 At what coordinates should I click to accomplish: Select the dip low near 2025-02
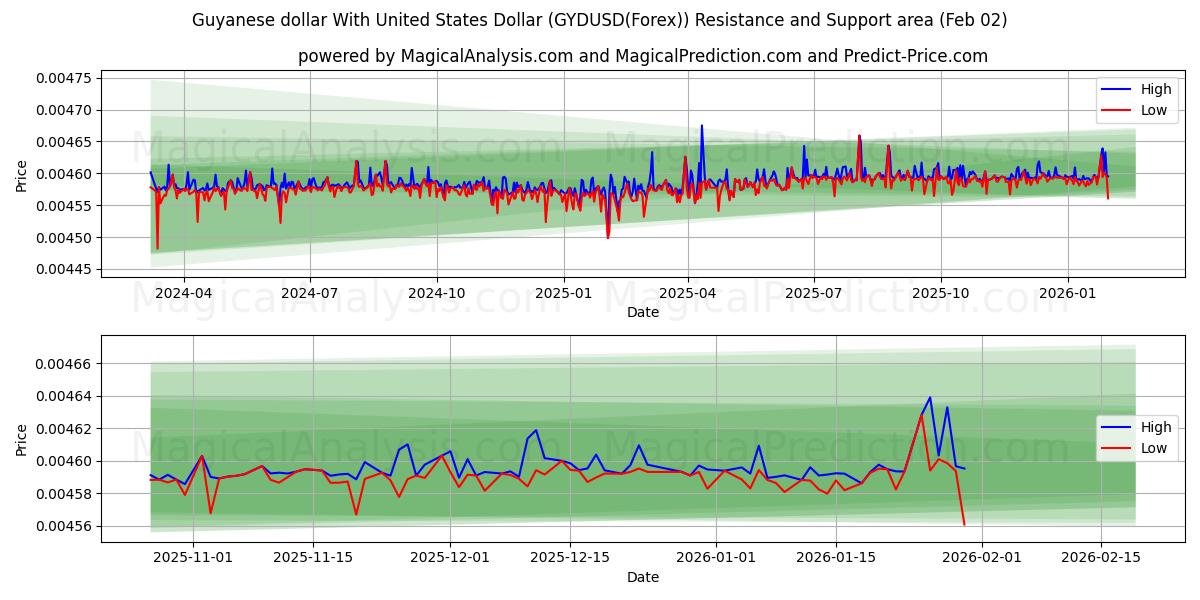click(x=608, y=237)
